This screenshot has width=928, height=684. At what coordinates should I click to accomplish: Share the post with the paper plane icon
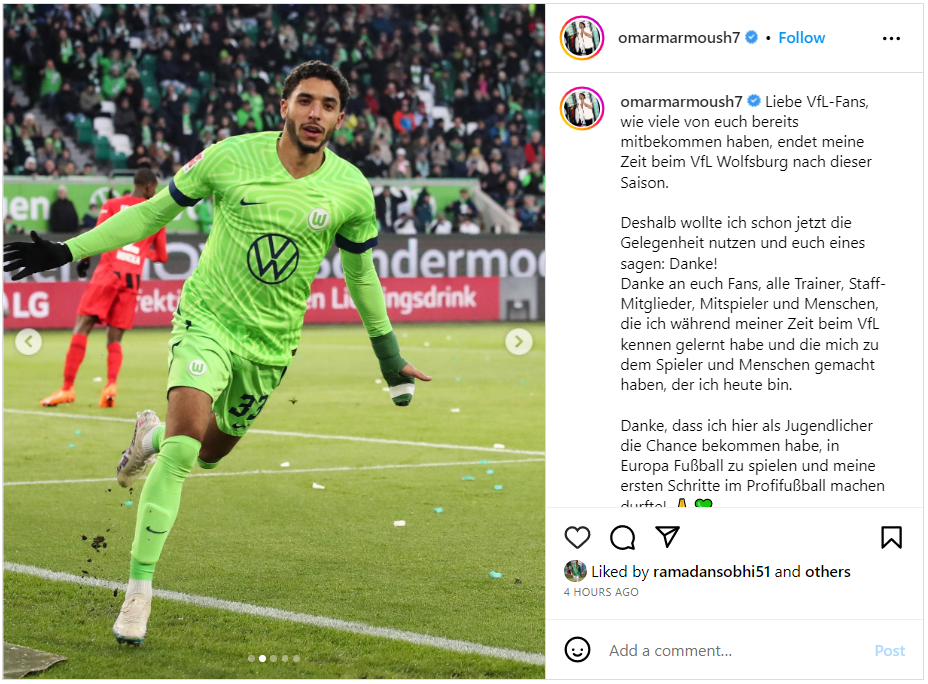668,537
